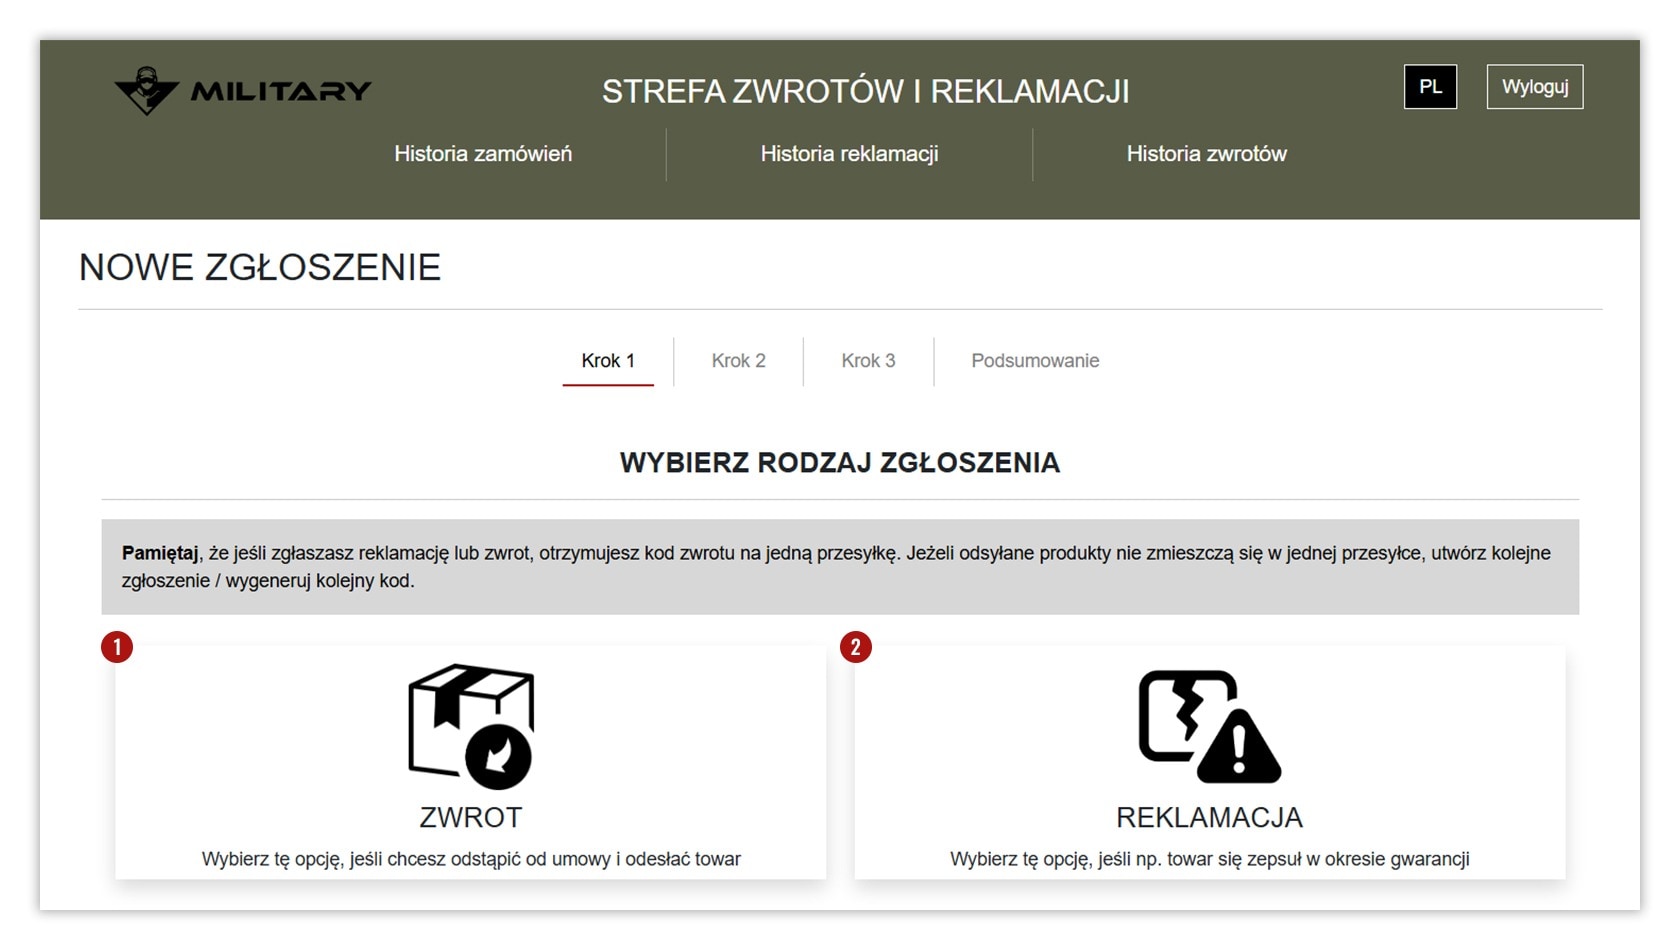Go to the Podsumowanie step tab
This screenshot has width=1680, height=950.
click(x=1035, y=361)
